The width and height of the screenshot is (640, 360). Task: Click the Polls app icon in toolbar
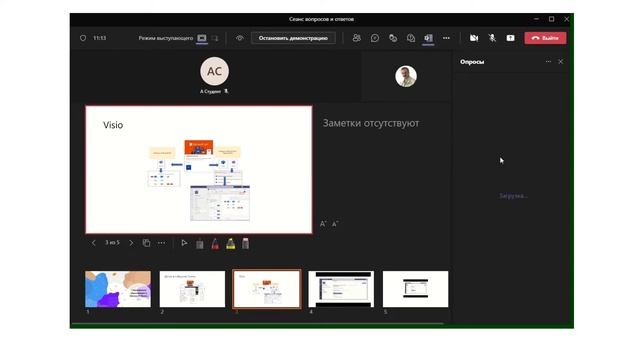click(x=428, y=38)
